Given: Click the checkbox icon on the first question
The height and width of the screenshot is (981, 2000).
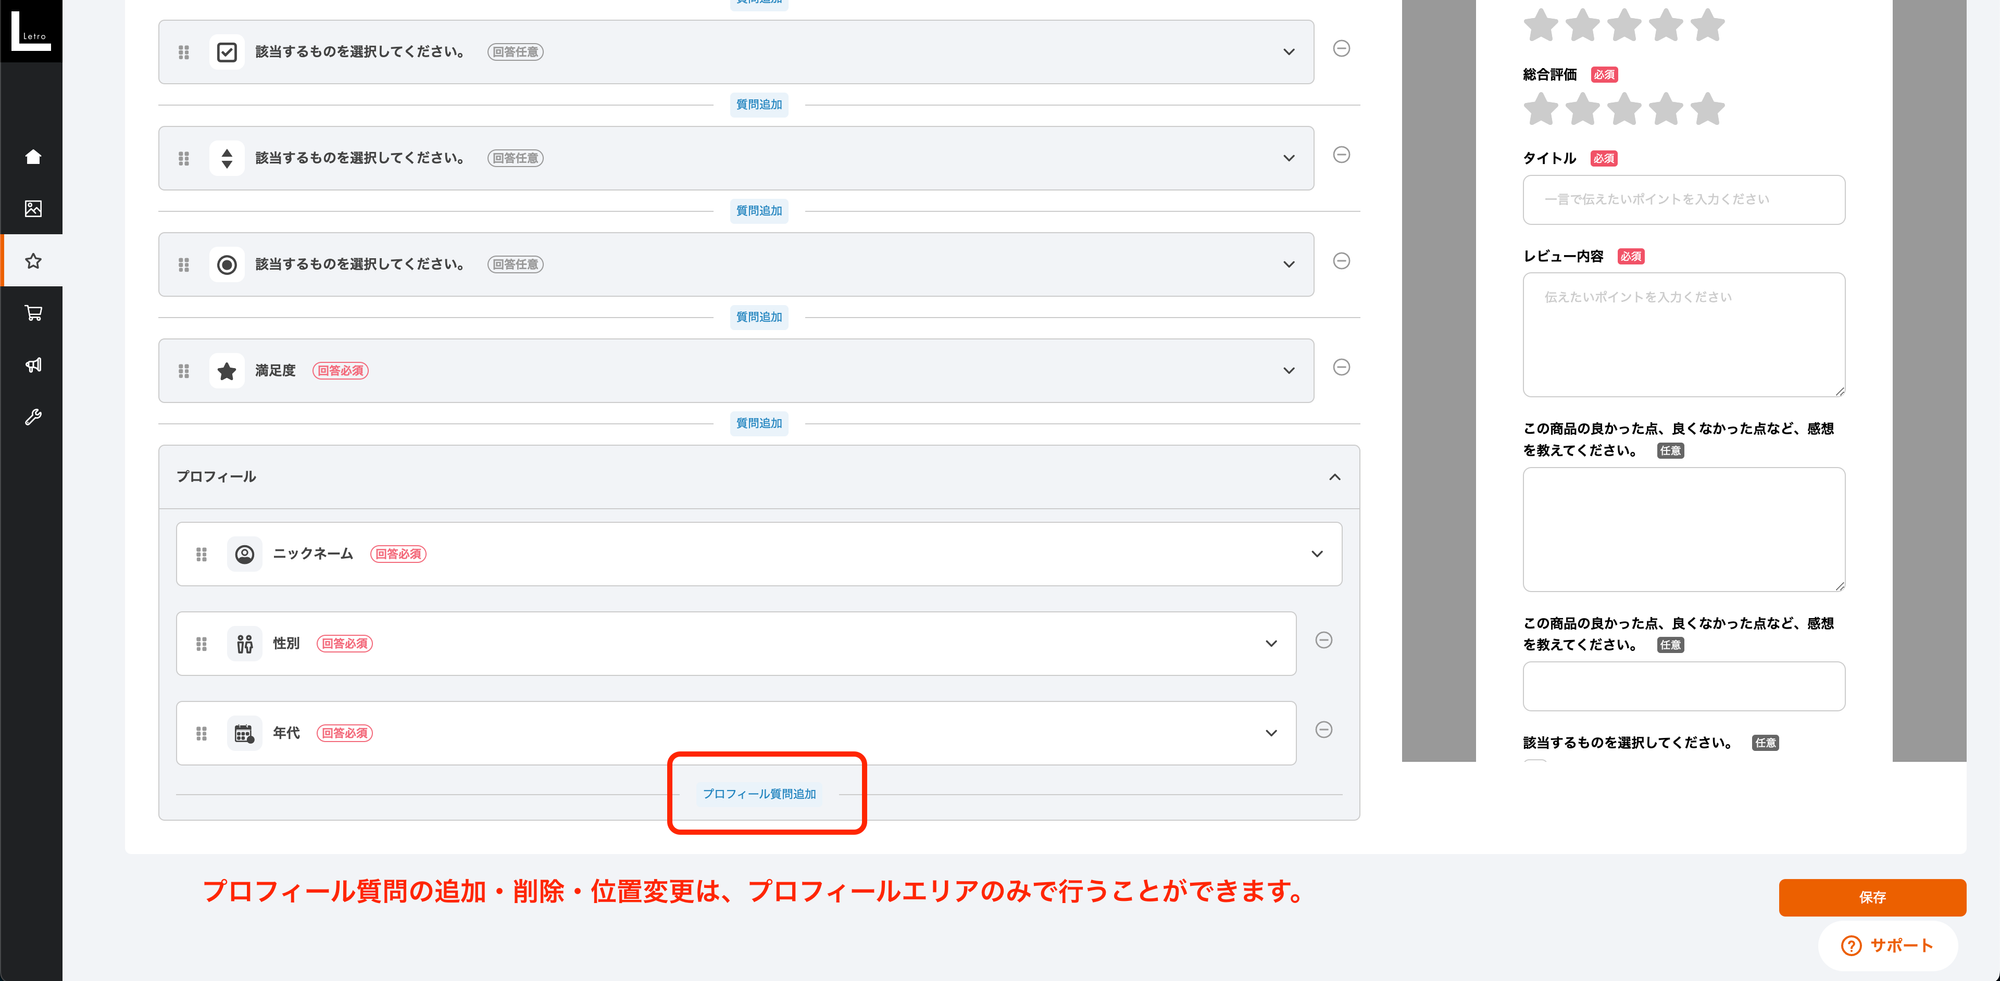Looking at the screenshot, I should [x=227, y=51].
